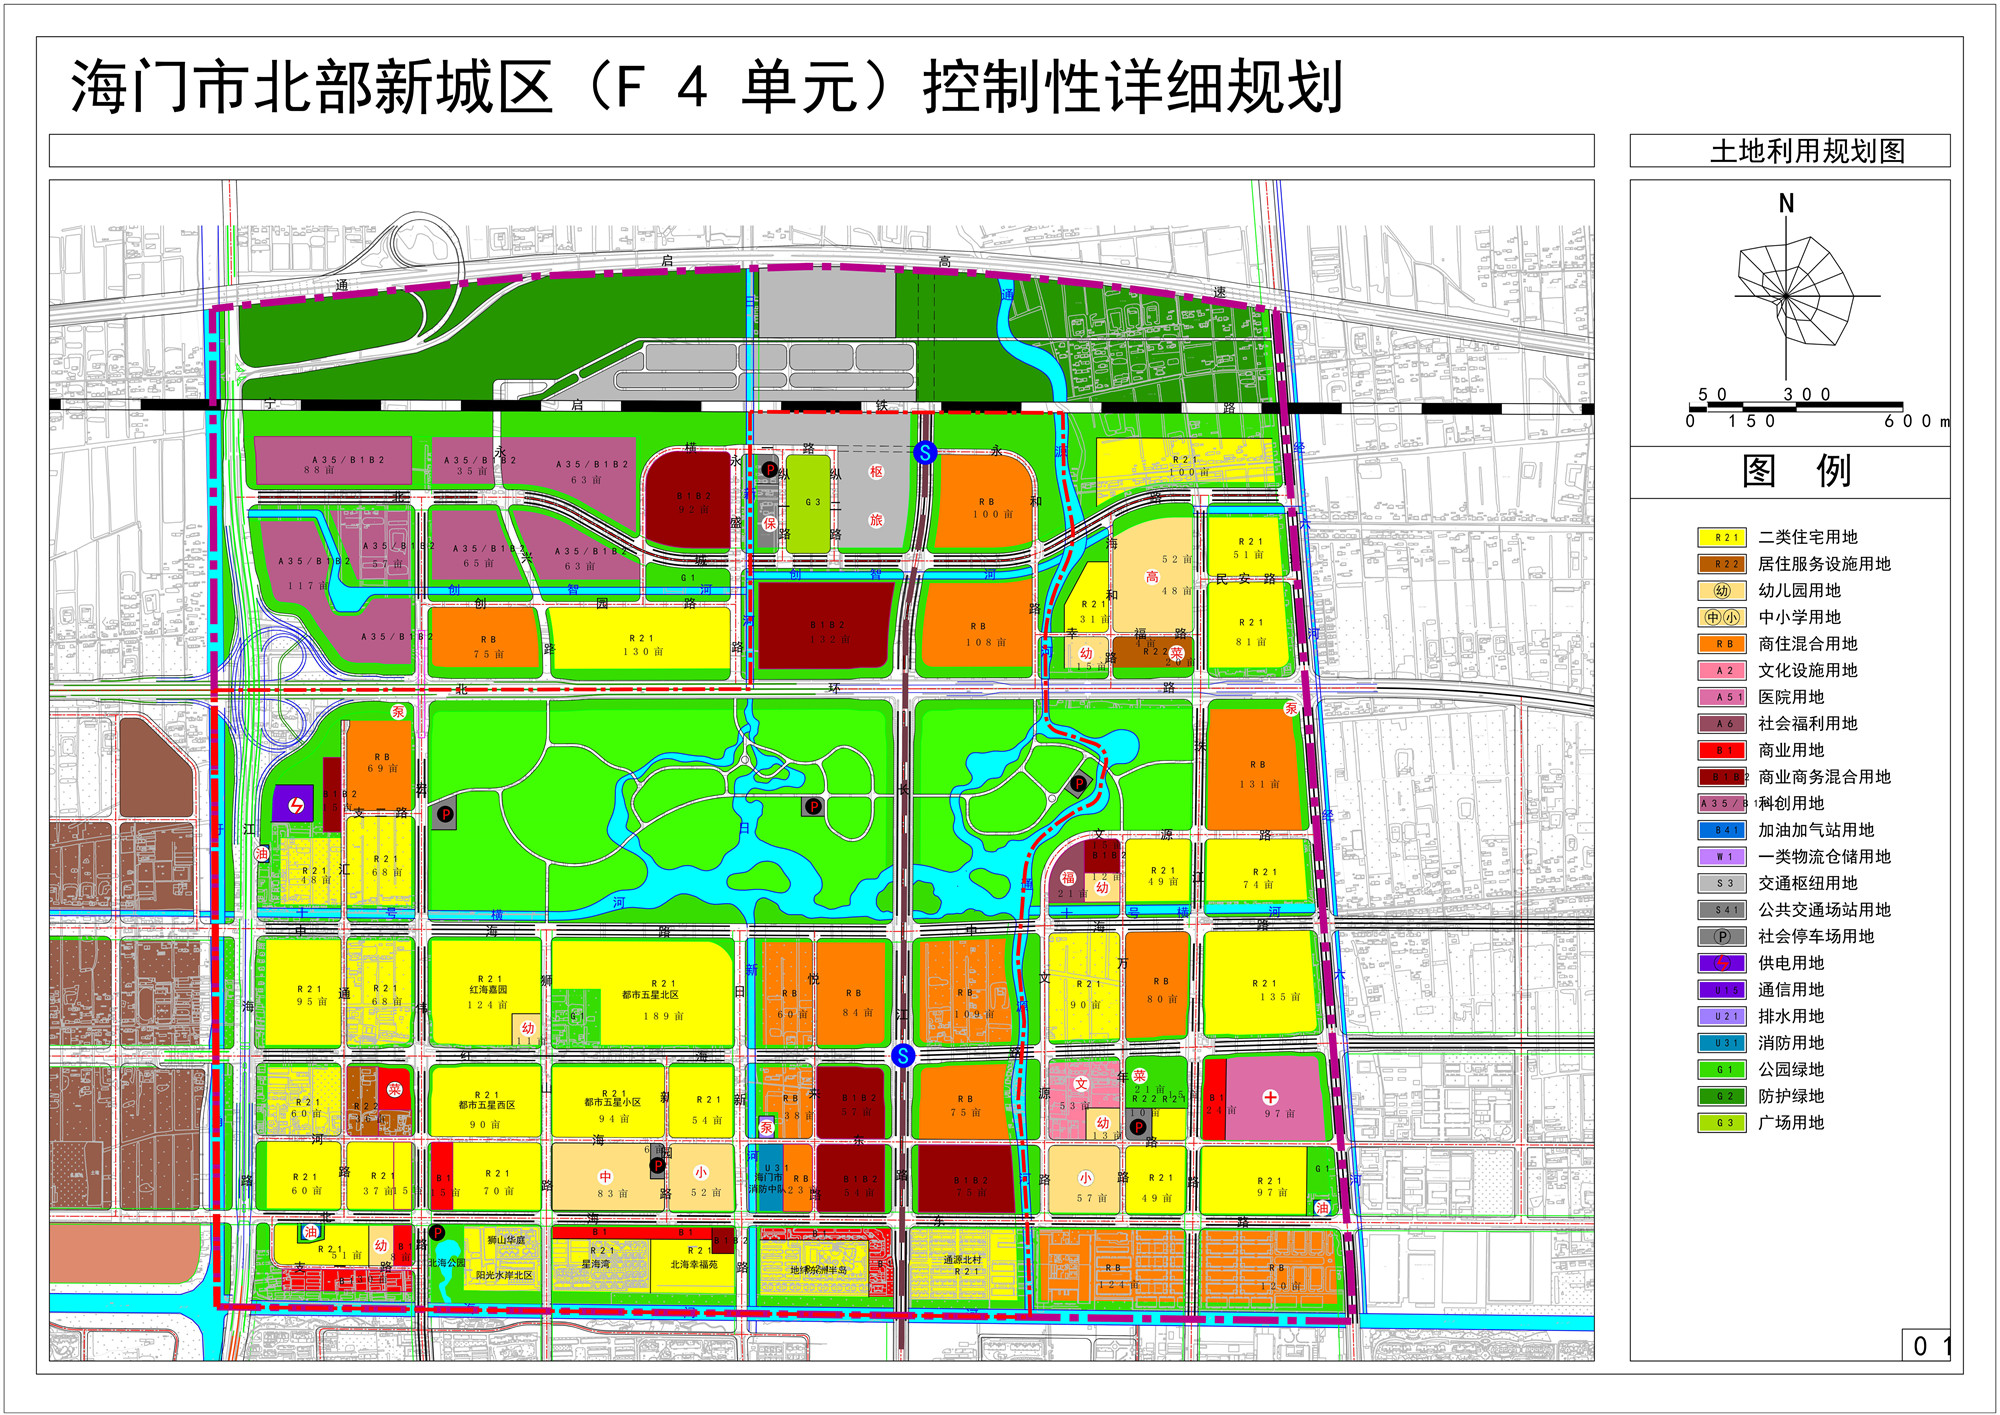Click the upper blue S station marker
Viewport: 2000px width, 1415px height.
(925, 453)
